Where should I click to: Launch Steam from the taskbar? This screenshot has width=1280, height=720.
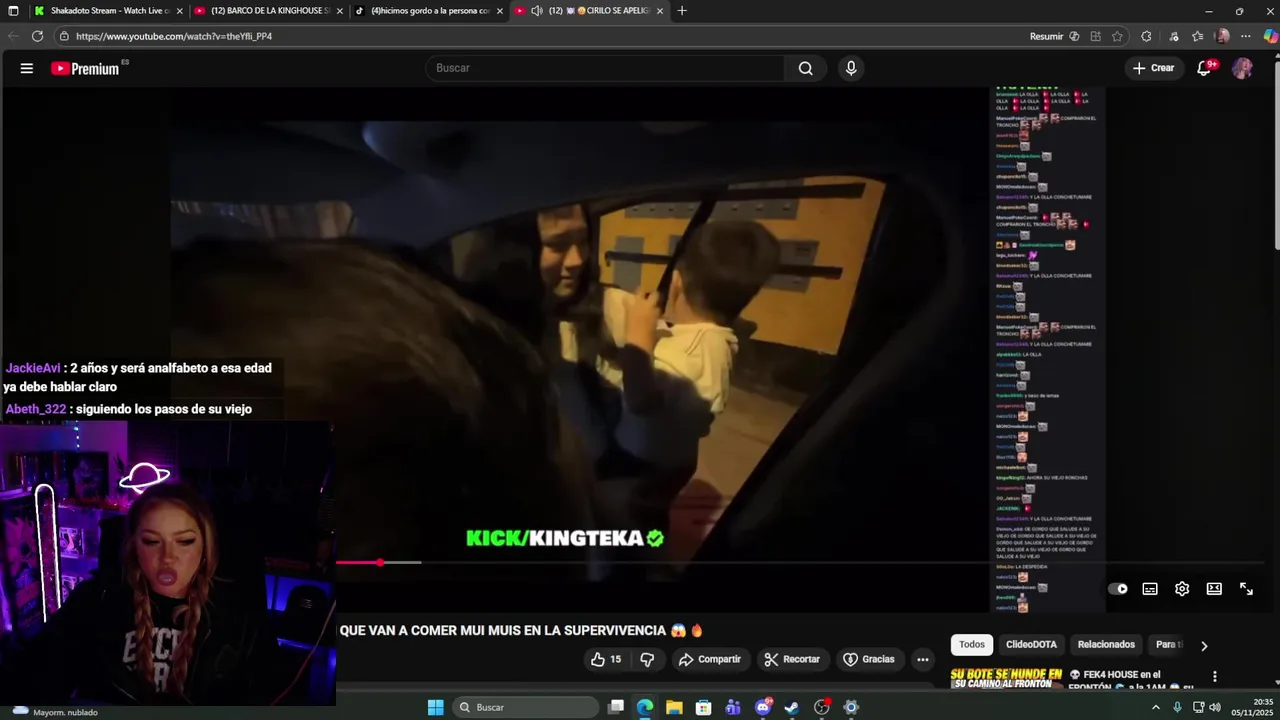point(792,707)
